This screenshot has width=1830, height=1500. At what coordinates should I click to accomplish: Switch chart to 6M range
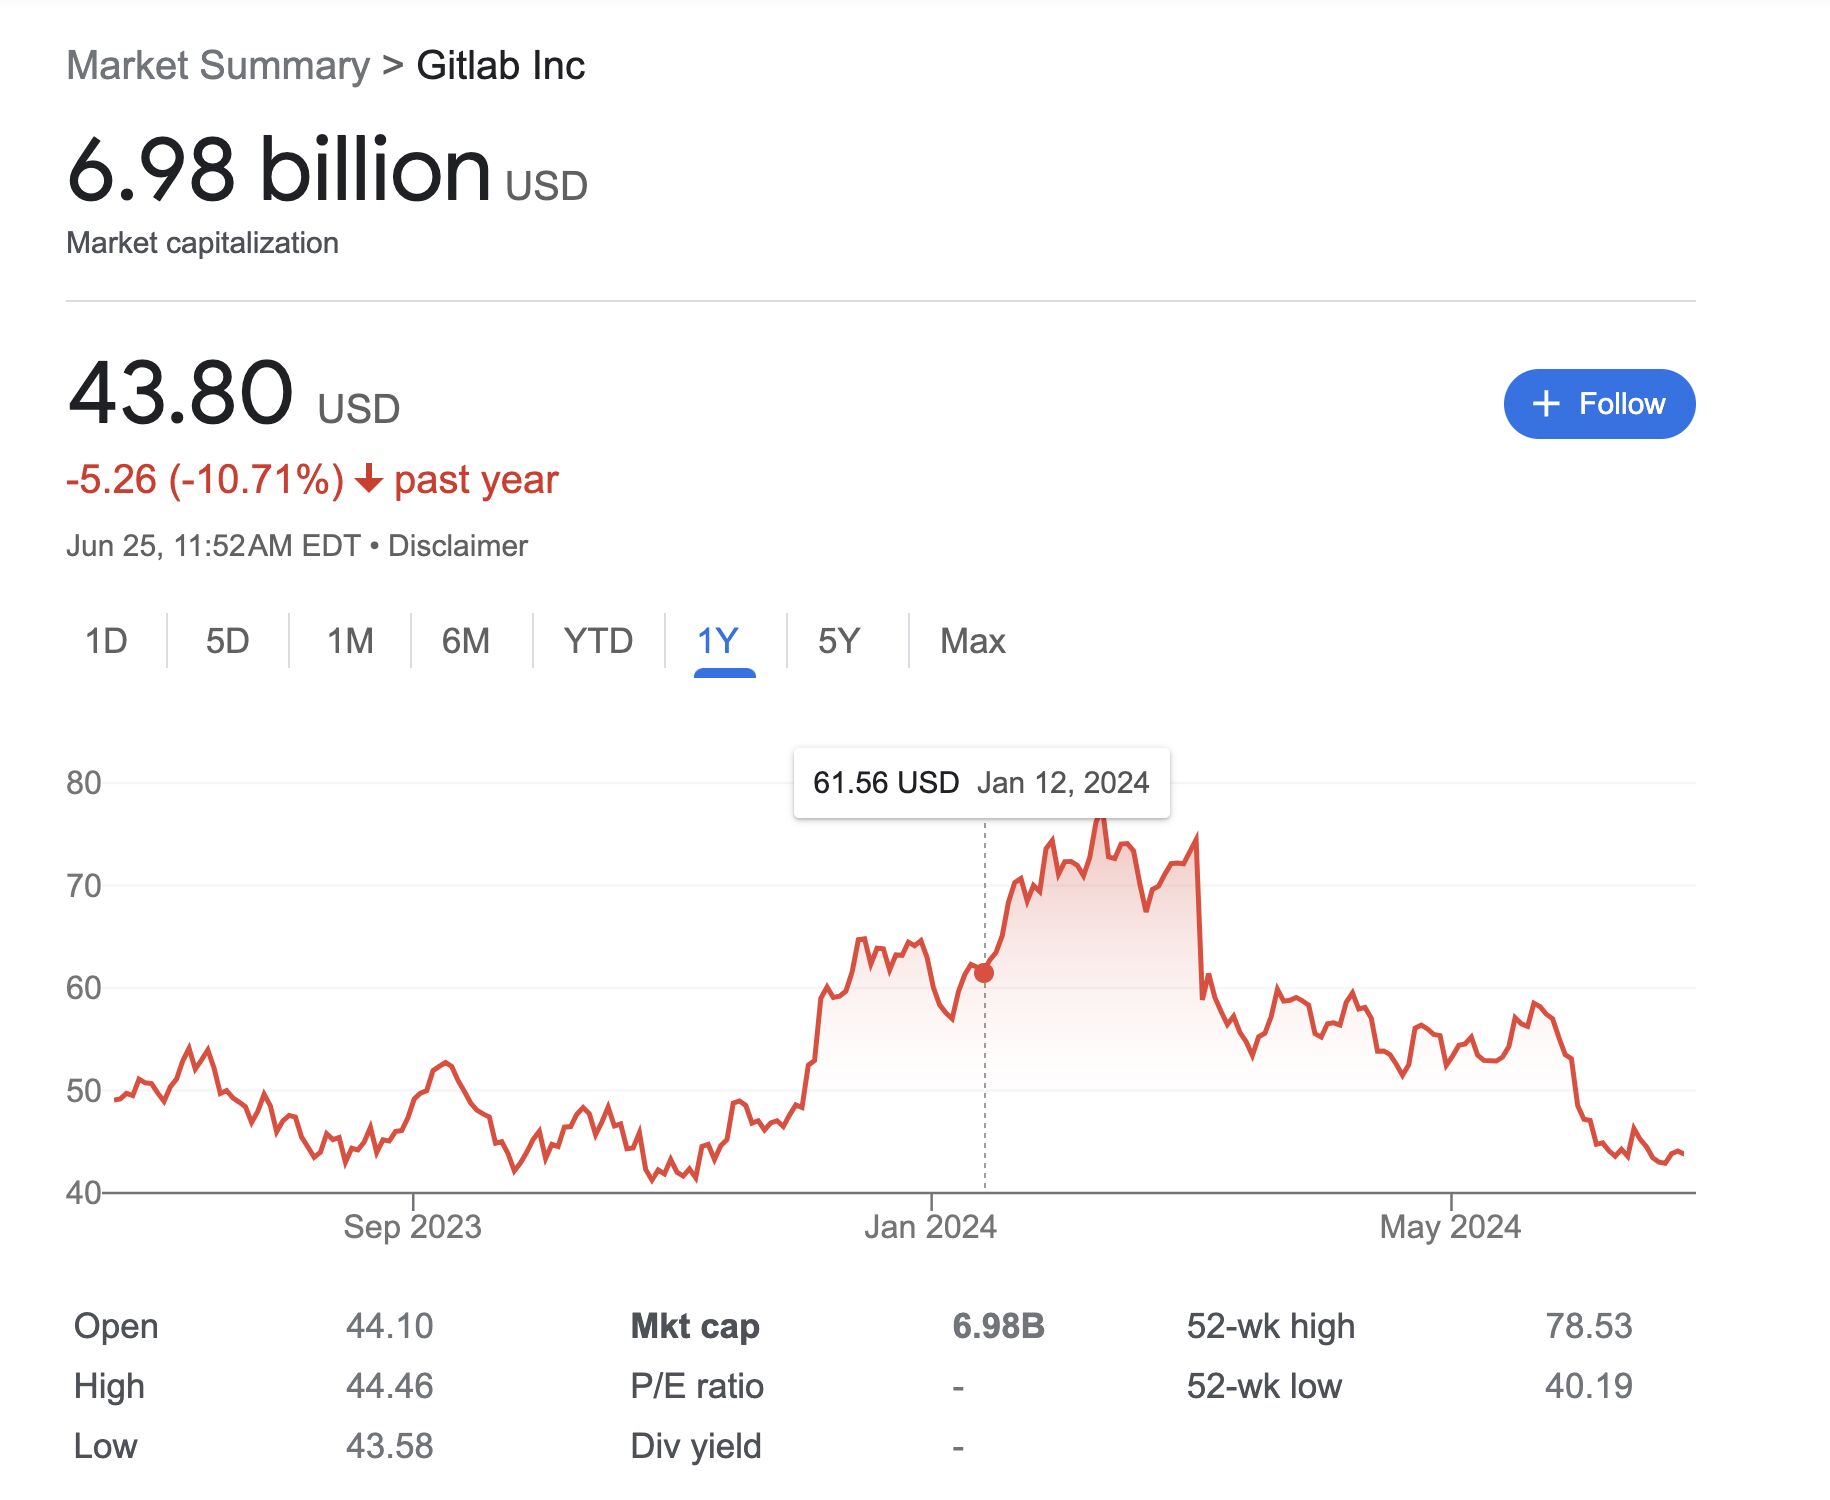[466, 641]
